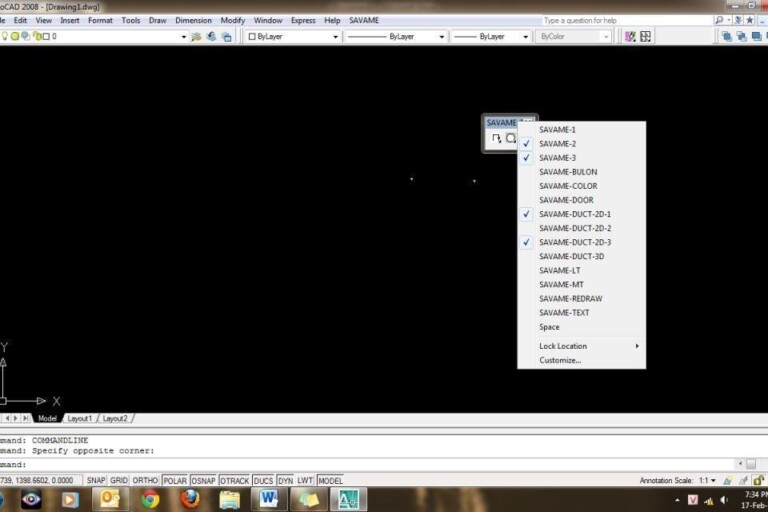The image size is (768, 512).
Task: Show hidden tray icons arrow
Action: click(x=677, y=500)
